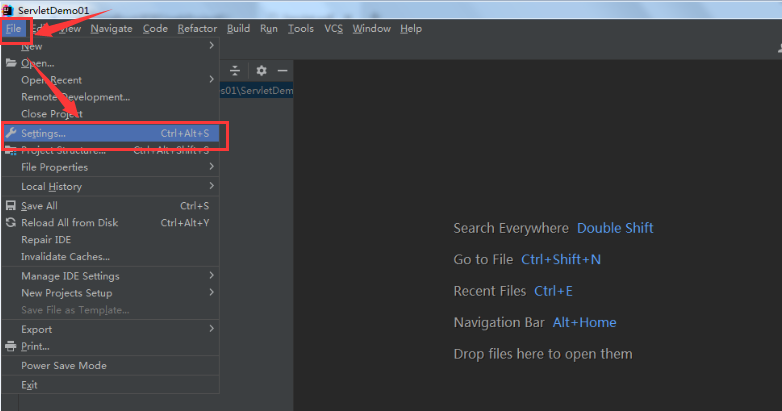Viewport: 782px width, 411px height.
Task: Open the VCS menu
Action: (334, 29)
